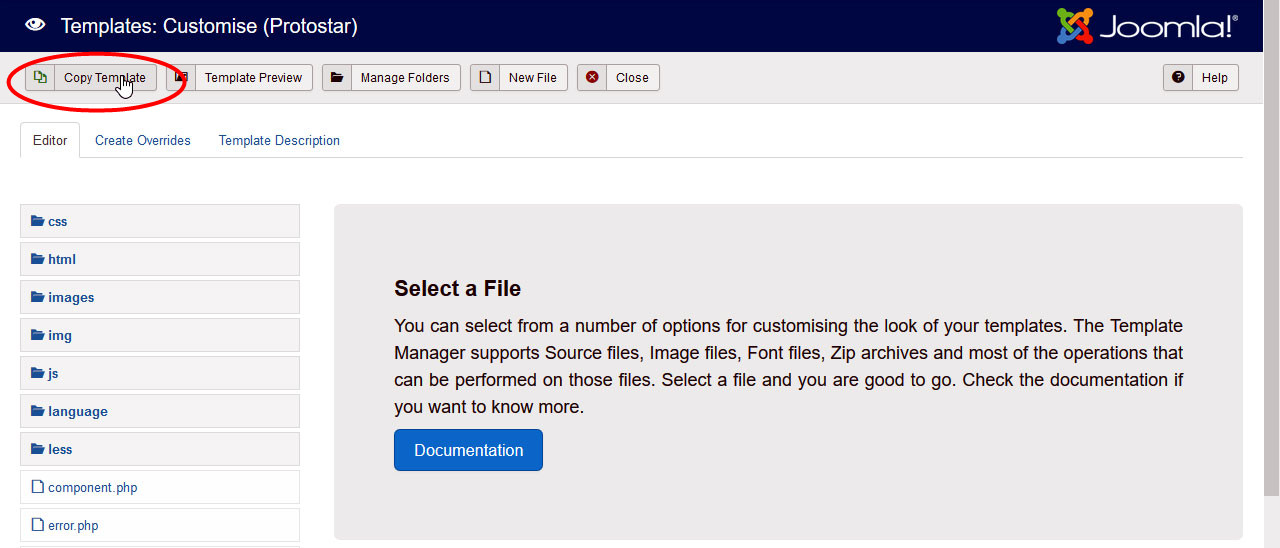Switch to the Template Description tab
The height and width of the screenshot is (548, 1280).
(x=279, y=140)
